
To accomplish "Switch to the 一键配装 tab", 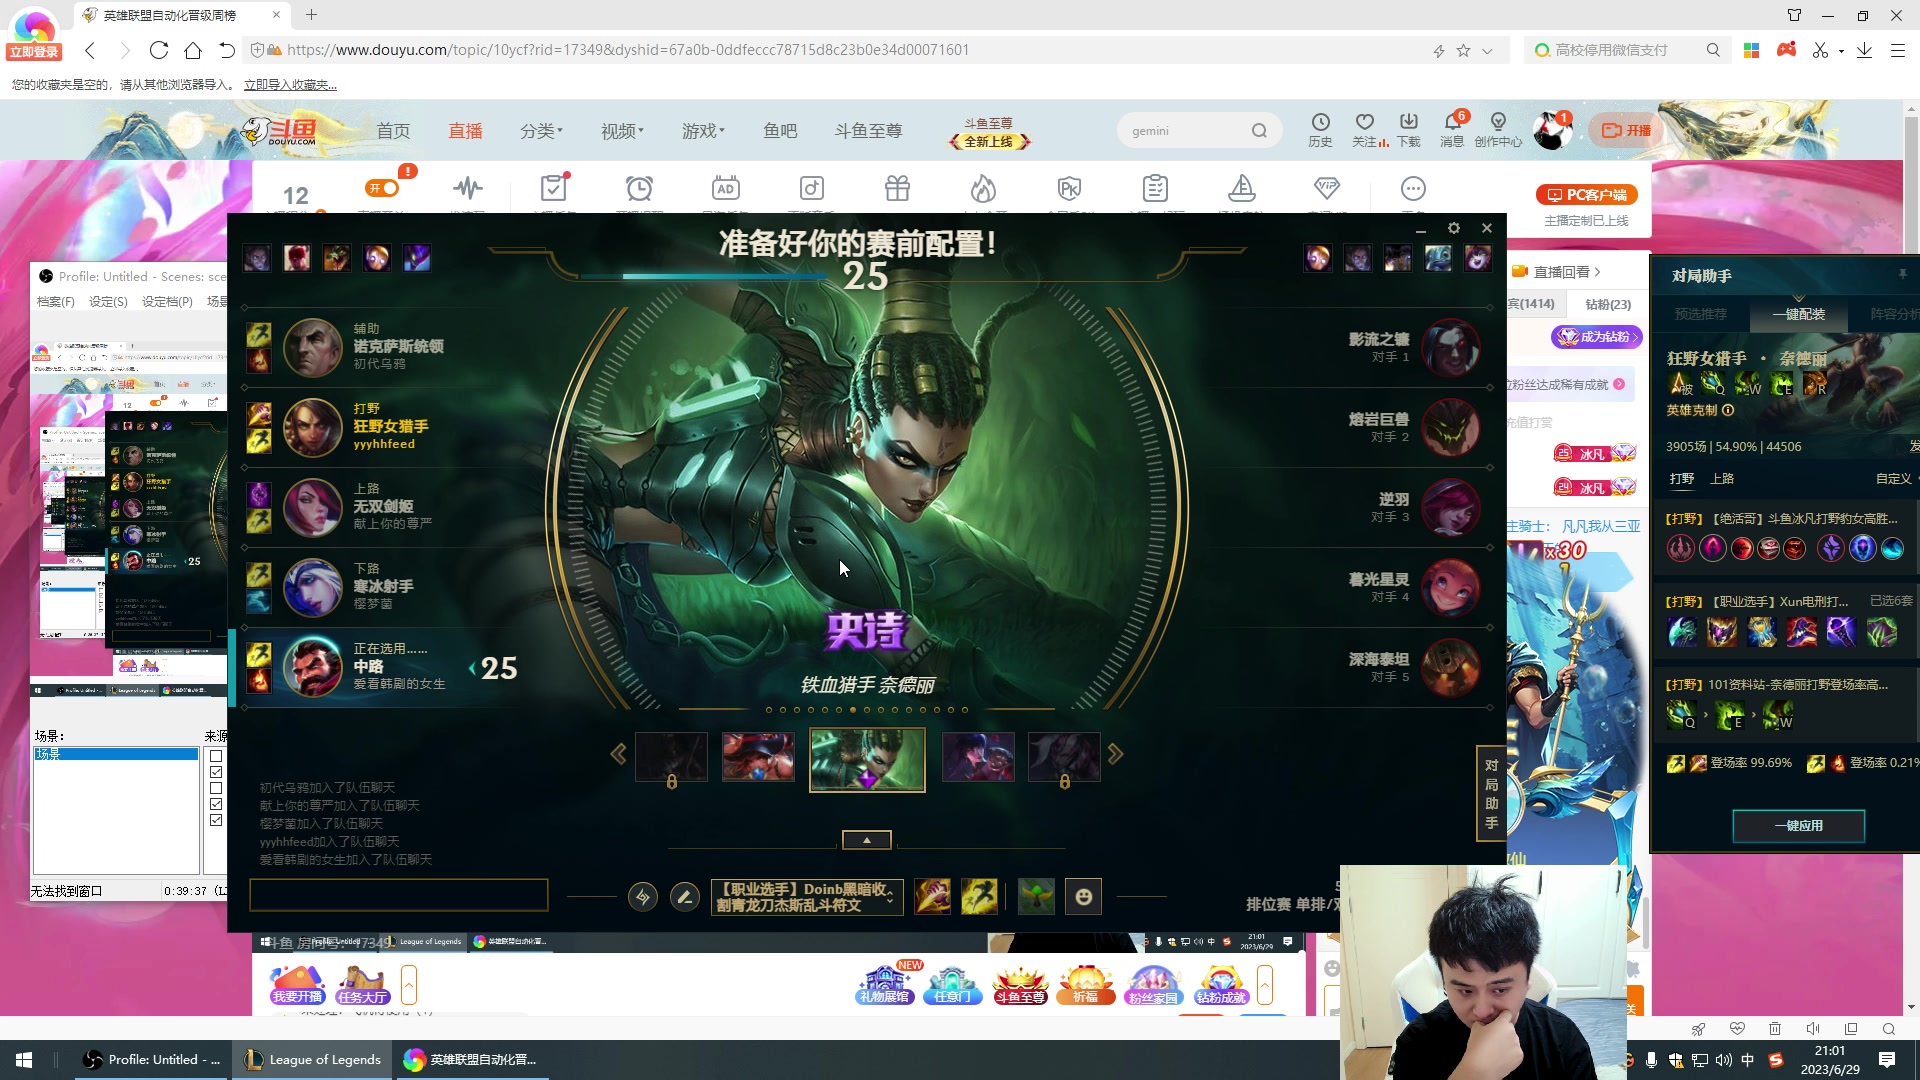I will (x=1799, y=314).
